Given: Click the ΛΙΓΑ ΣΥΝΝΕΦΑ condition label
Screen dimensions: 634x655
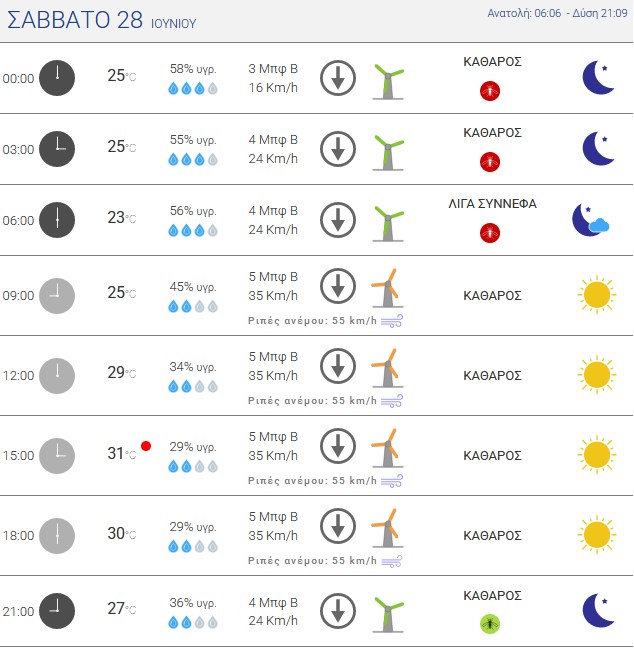Looking at the screenshot, I should (x=492, y=204).
